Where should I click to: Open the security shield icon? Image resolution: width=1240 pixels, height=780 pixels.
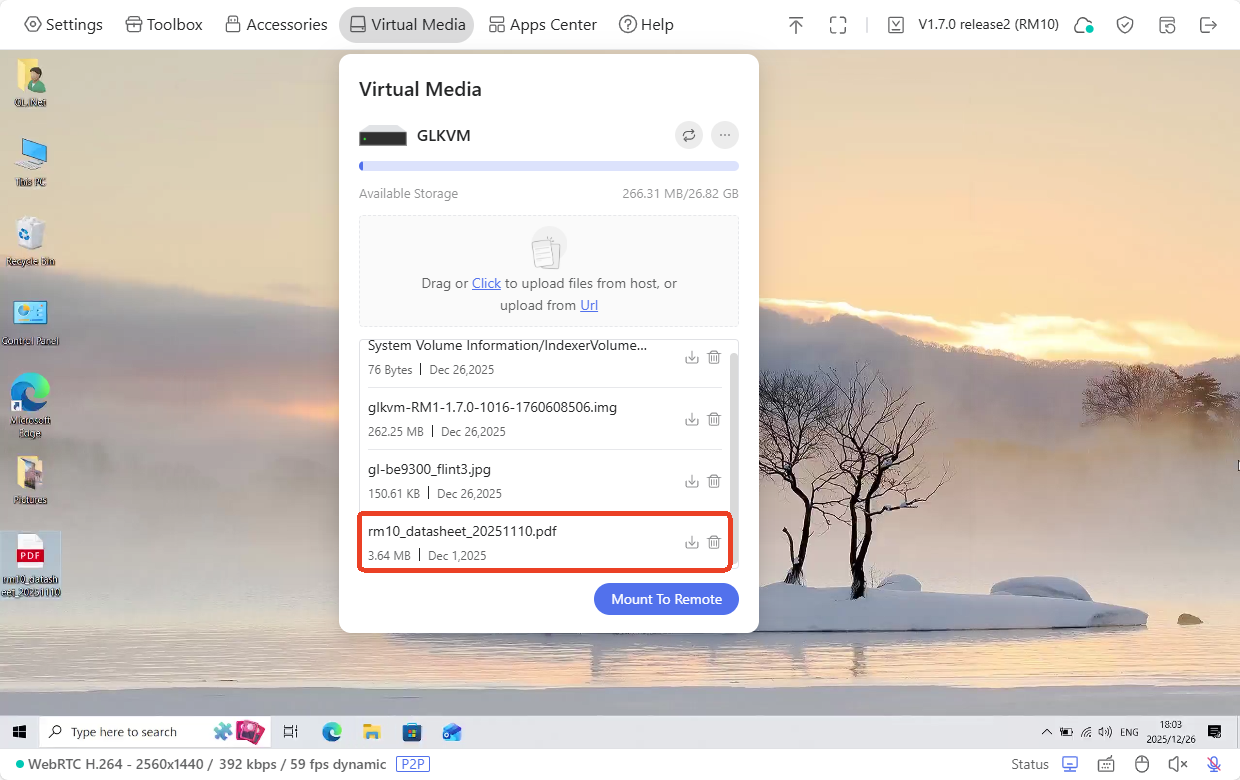click(x=1125, y=25)
